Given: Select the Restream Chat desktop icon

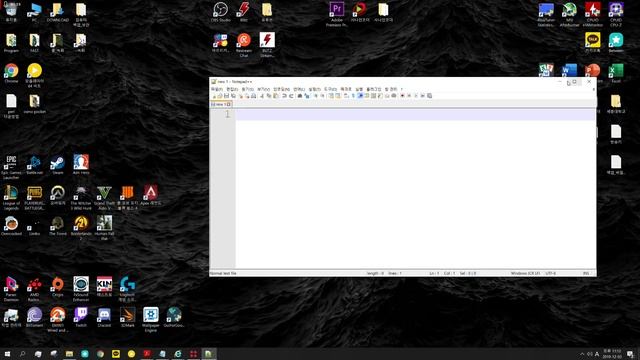Looking at the screenshot, I should pyautogui.click(x=244, y=45).
